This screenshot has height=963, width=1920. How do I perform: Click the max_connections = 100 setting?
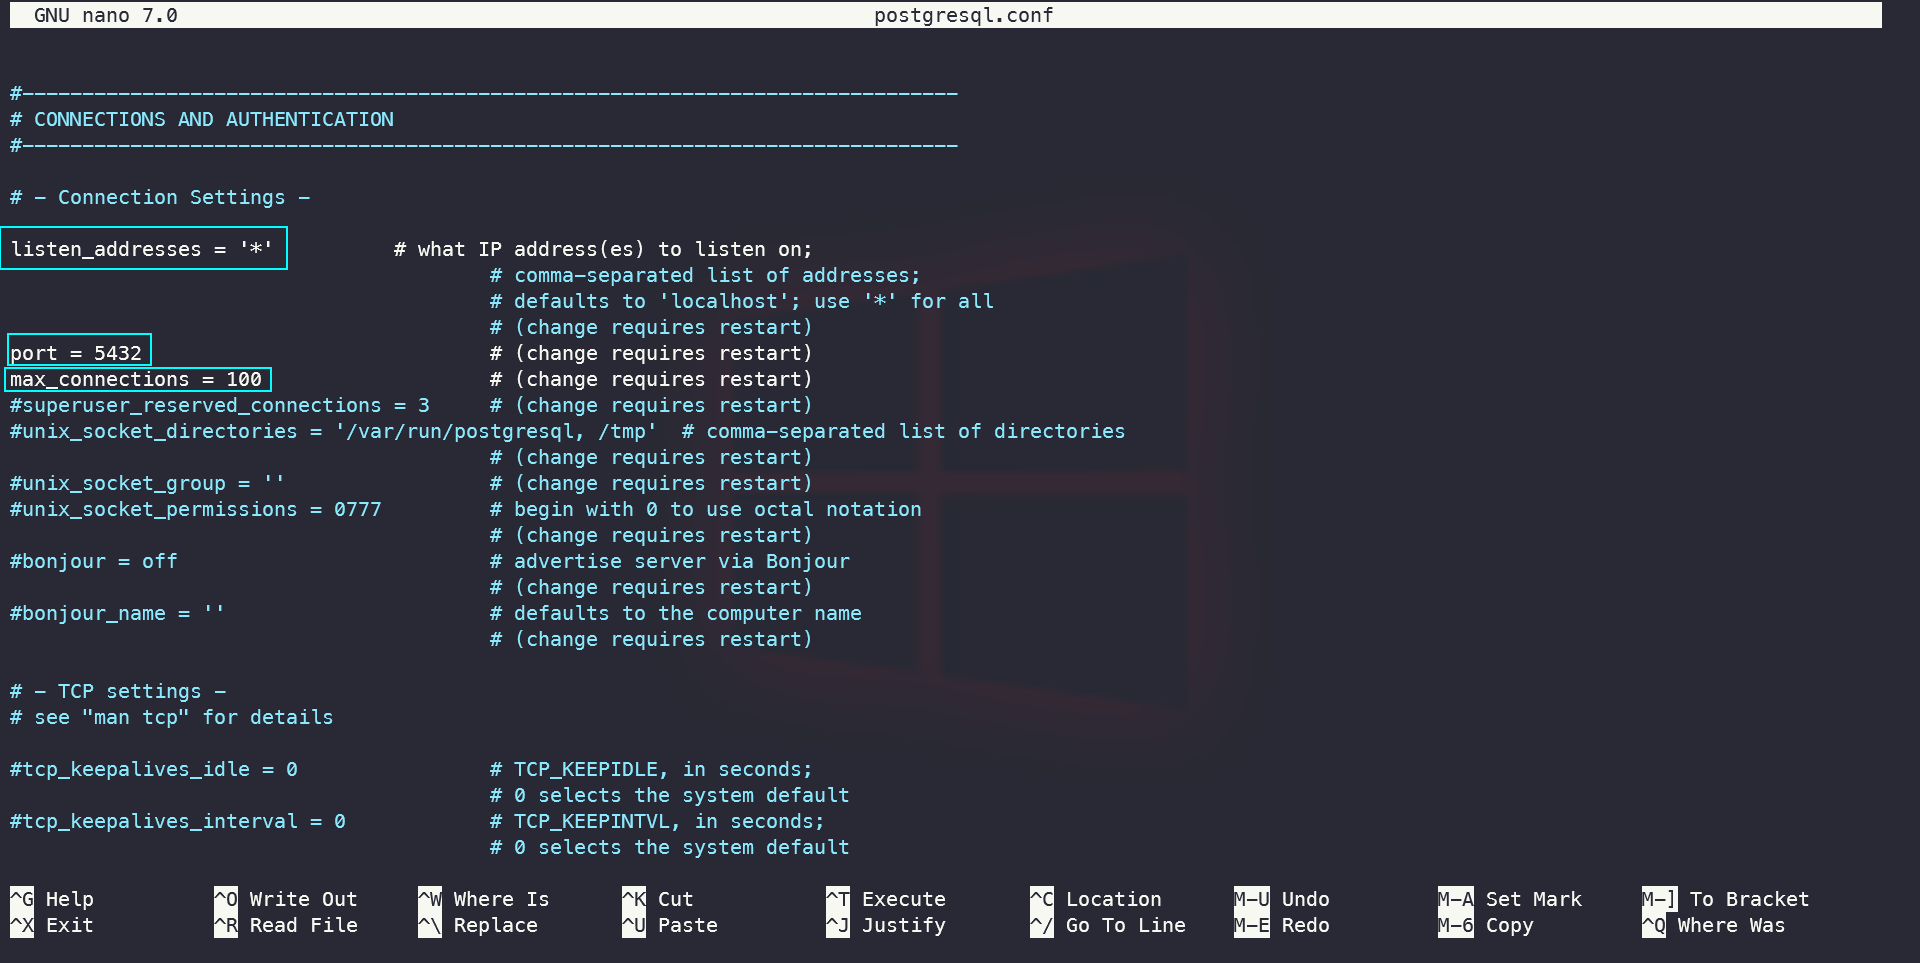tap(138, 379)
